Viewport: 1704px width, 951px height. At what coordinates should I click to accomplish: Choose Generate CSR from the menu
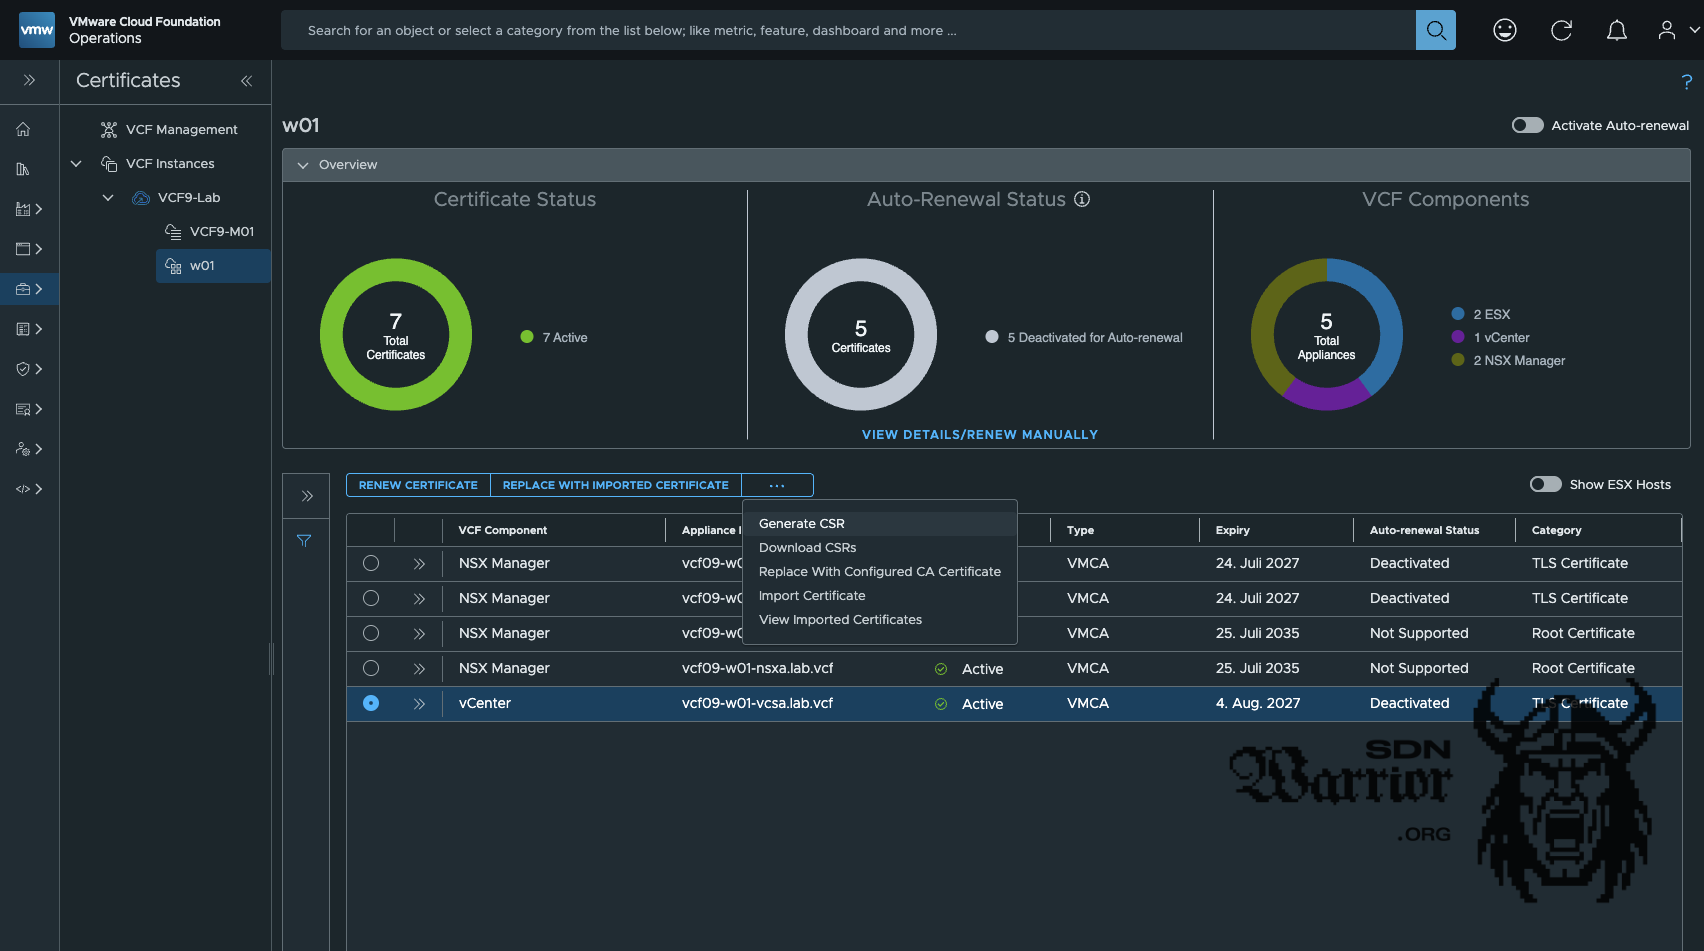[x=801, y=524]
